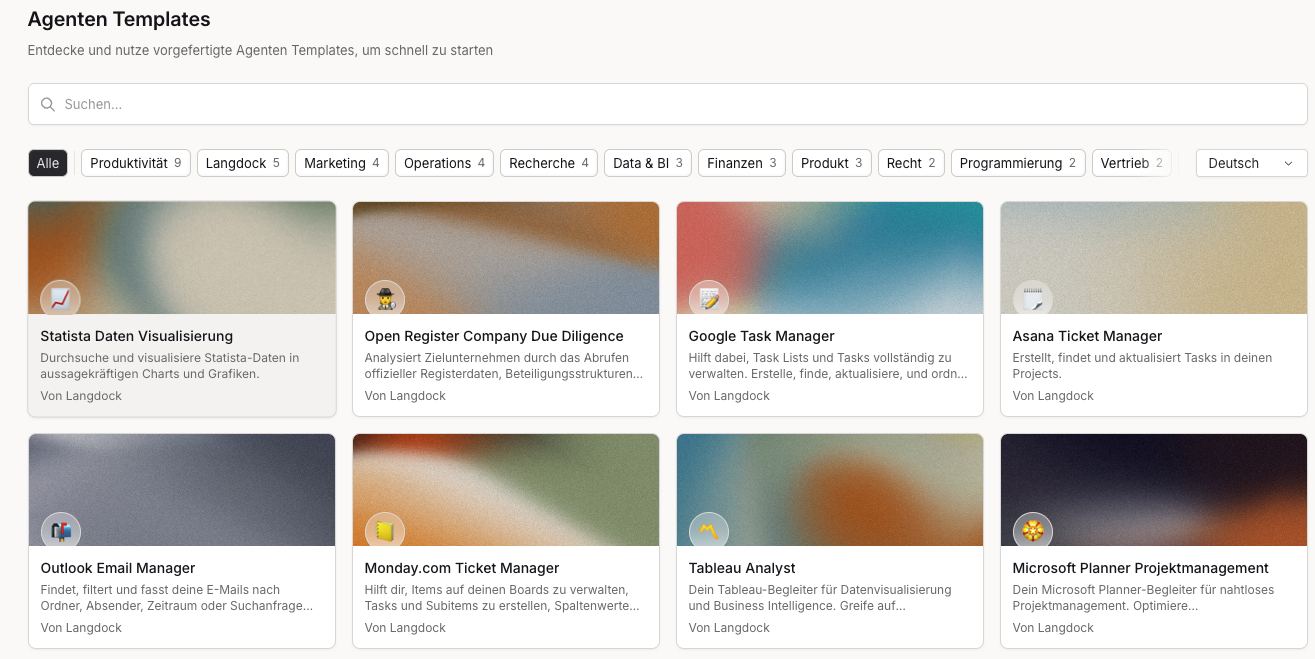The image size is (1315, 659).
Task: Click 'Von Langdock' under Tableau Analyst
Action: (729, 628)
